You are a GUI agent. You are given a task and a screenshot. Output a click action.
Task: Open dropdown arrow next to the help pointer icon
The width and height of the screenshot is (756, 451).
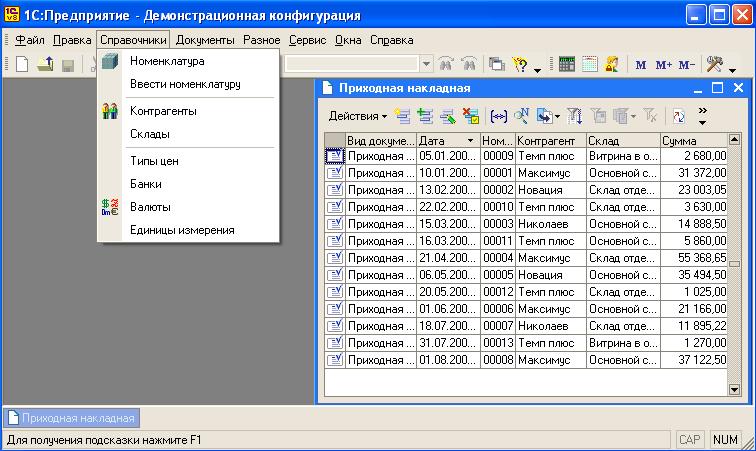pyautogui.click(x=538, y=70)
